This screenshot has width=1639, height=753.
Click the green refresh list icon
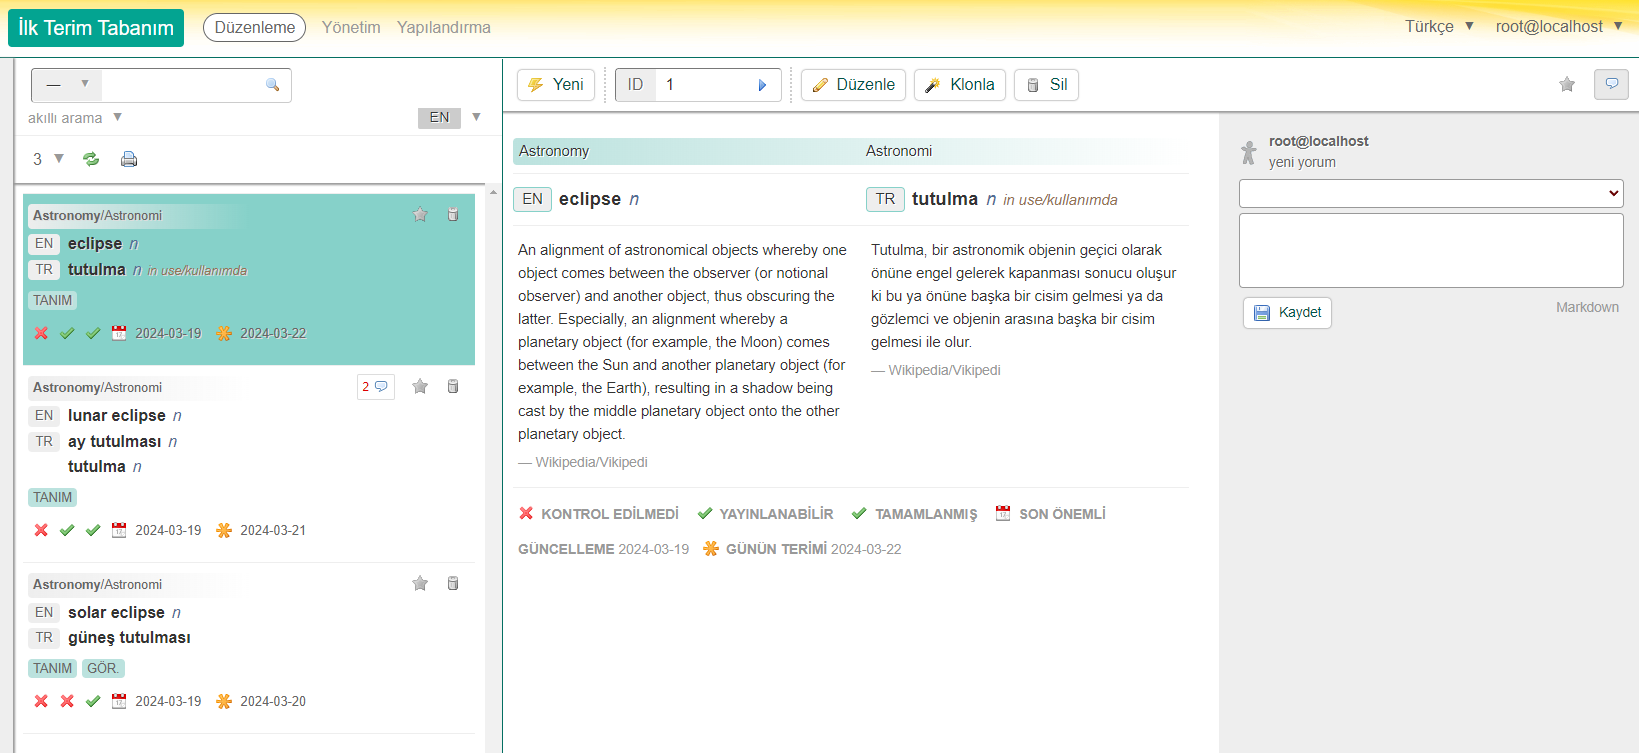[x=91, y=159]
